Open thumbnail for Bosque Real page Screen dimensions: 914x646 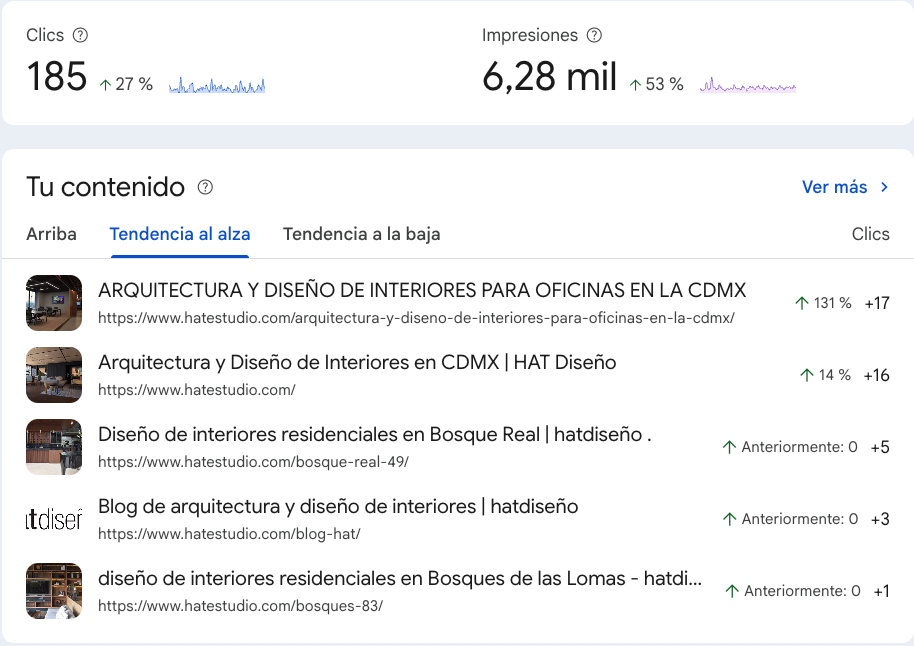[54, 447]
